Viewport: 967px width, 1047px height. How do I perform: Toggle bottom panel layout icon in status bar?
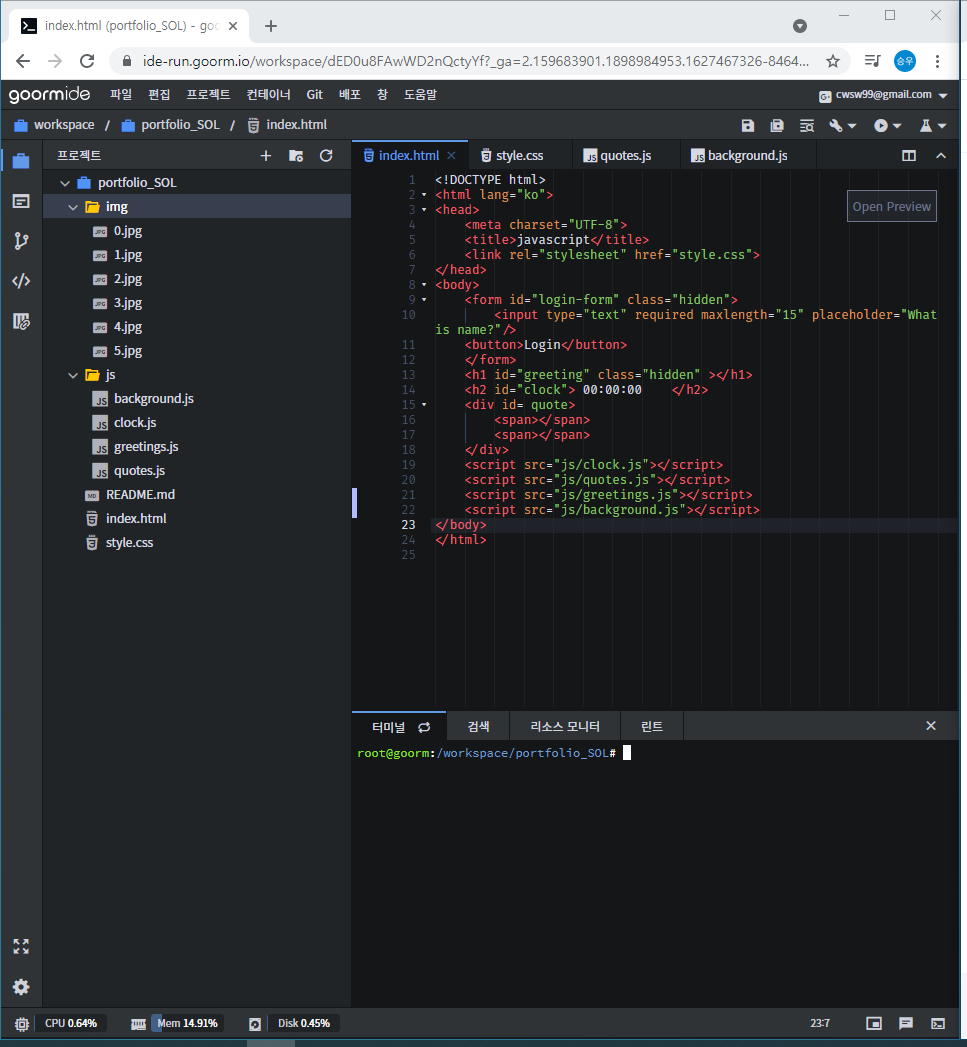pos(874,1023)
